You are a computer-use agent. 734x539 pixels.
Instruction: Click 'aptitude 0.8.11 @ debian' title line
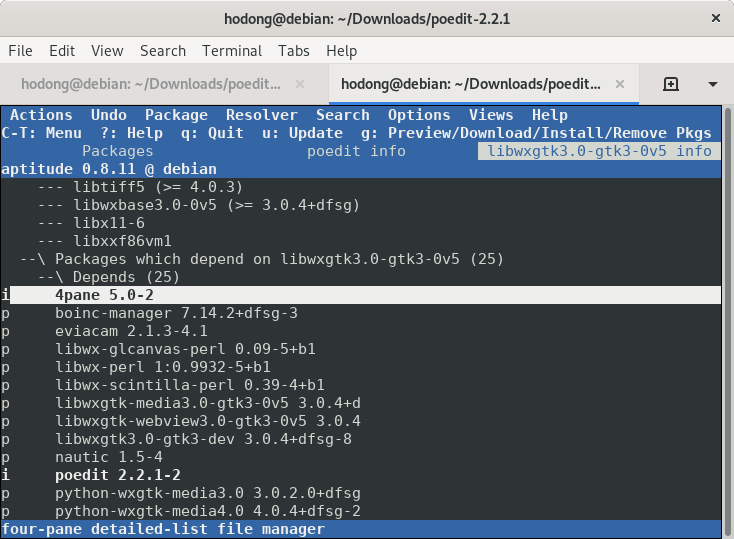pos(109,169)
